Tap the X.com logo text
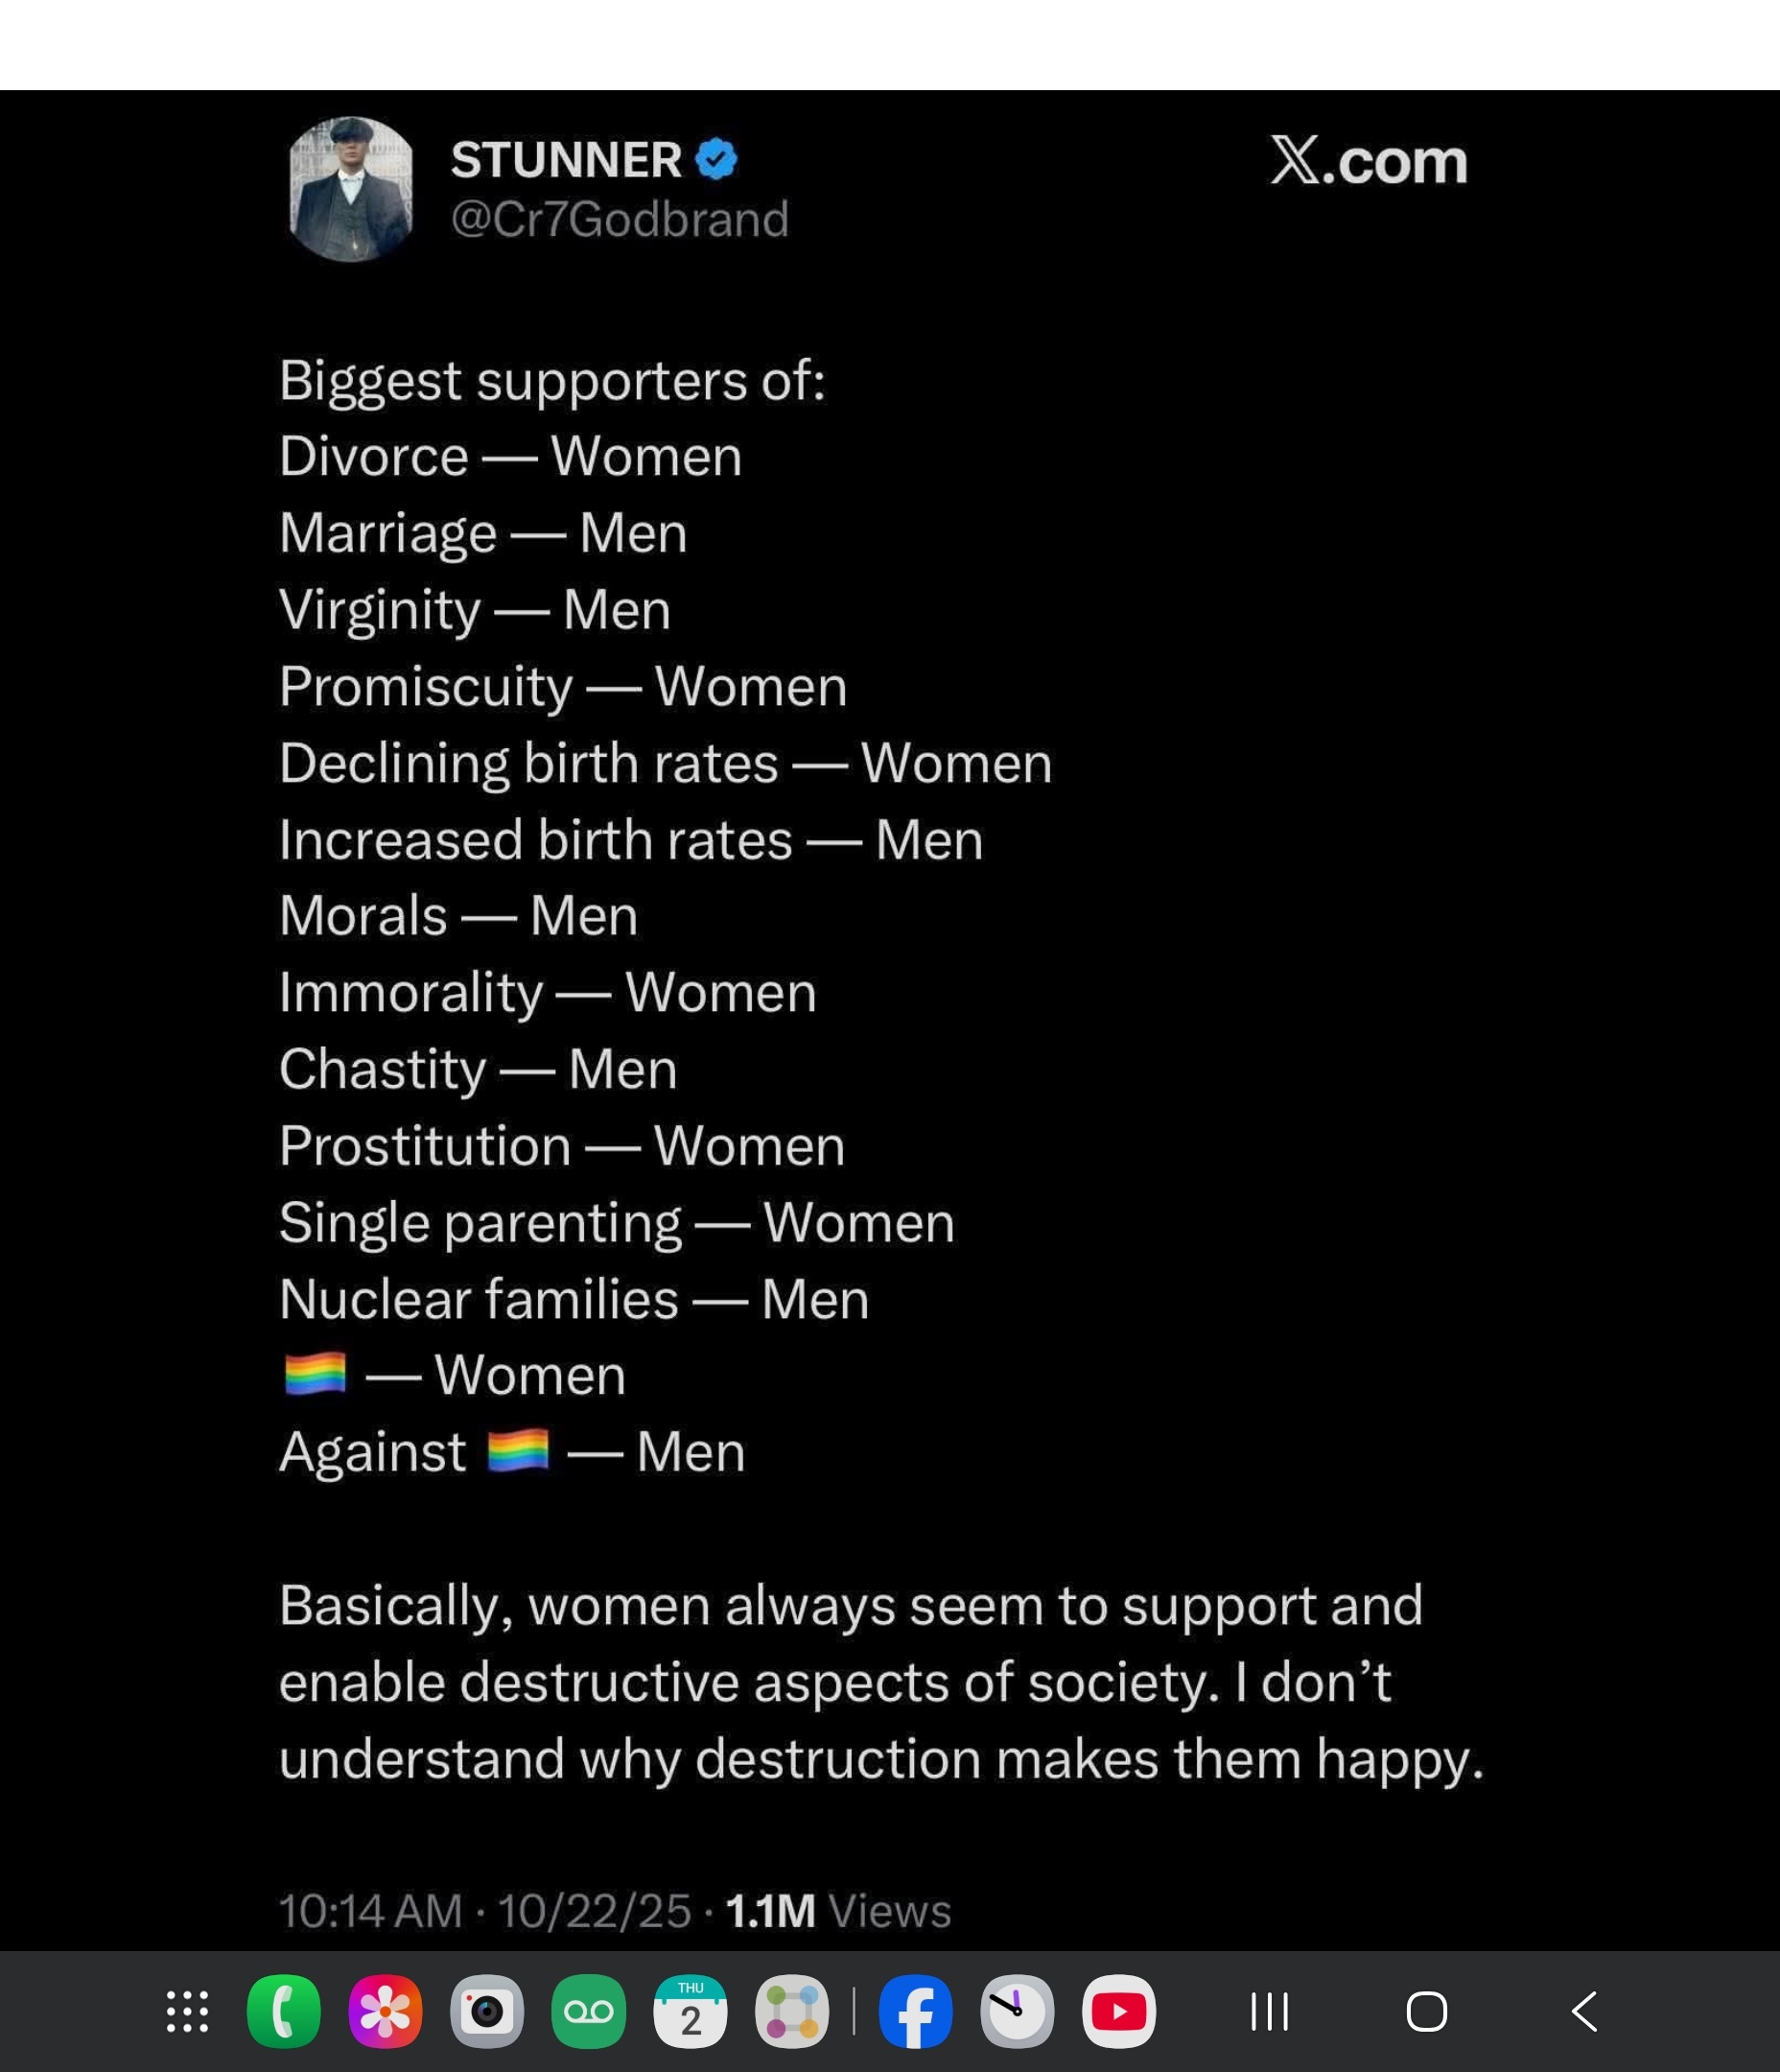The image size is (1780, 2072). 1367,161
